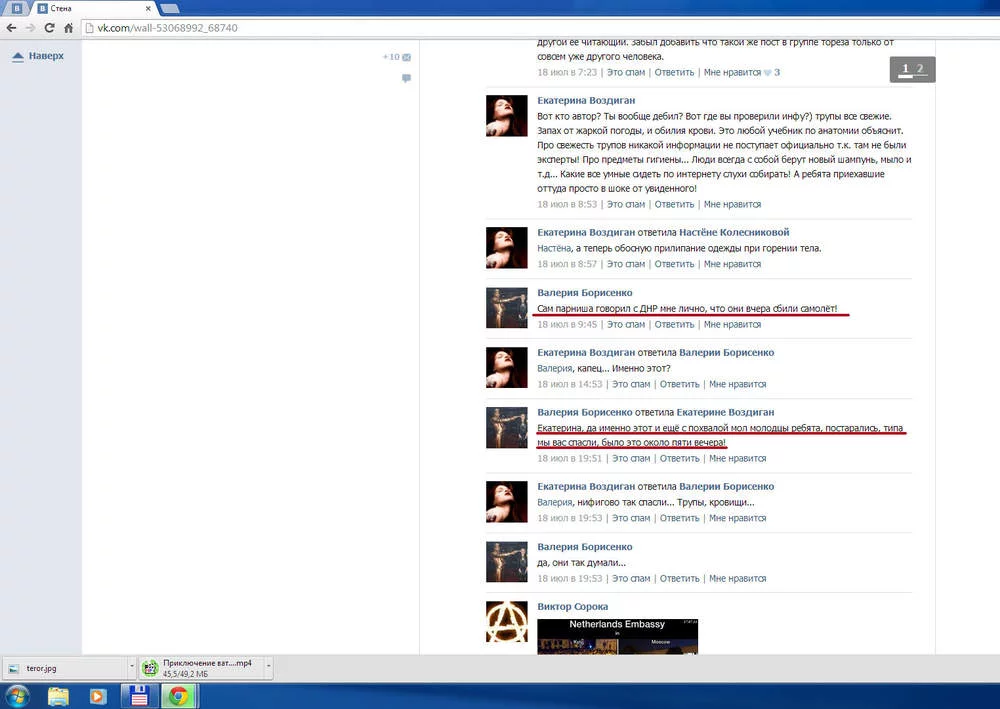
Task: Click Мне нравится on Валерия's 19:53 comment
Action: pos(737,579)
